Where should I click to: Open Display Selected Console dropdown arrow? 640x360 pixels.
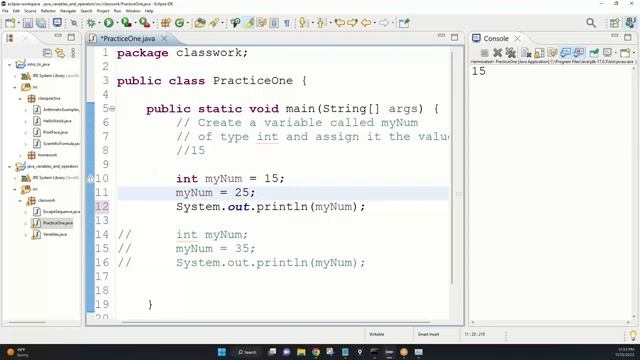(x=616, y=53)
